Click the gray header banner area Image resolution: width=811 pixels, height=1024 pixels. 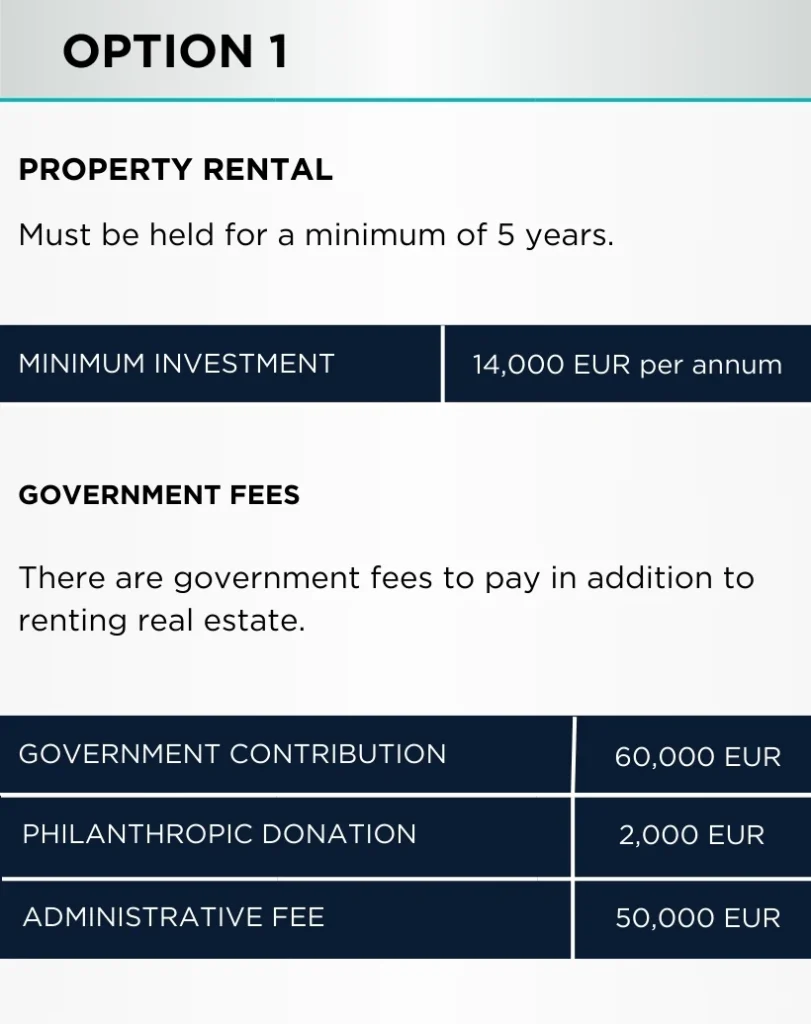coord(406,49)
